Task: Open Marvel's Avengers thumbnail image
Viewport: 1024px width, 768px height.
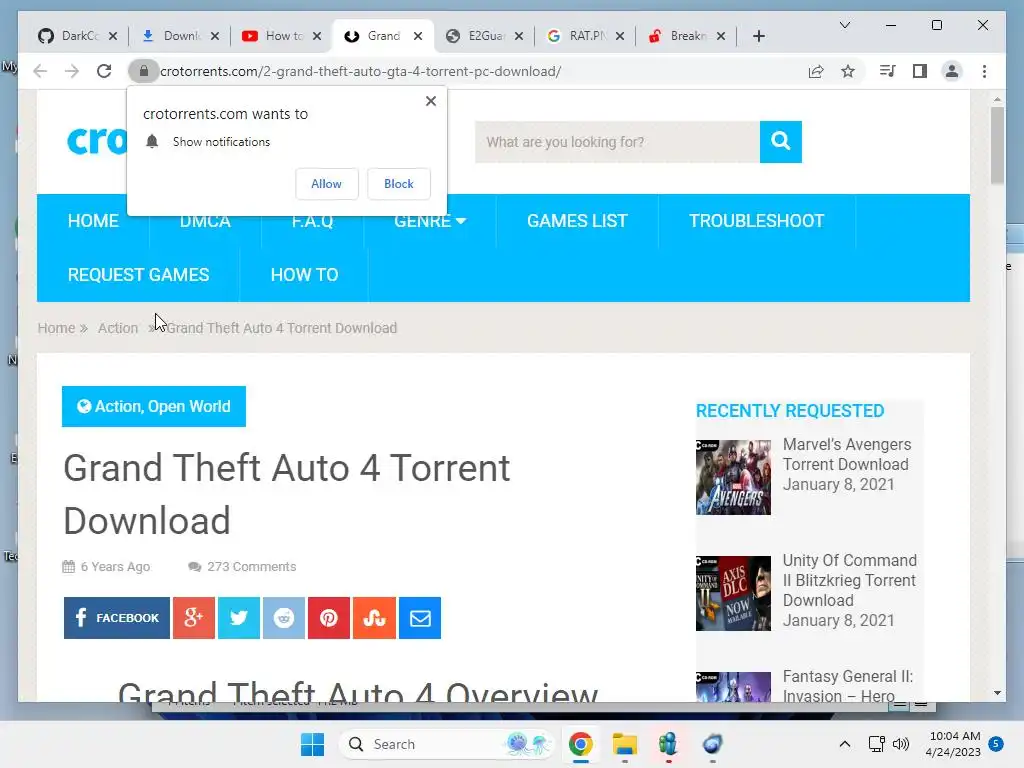Action: (733, 477)
